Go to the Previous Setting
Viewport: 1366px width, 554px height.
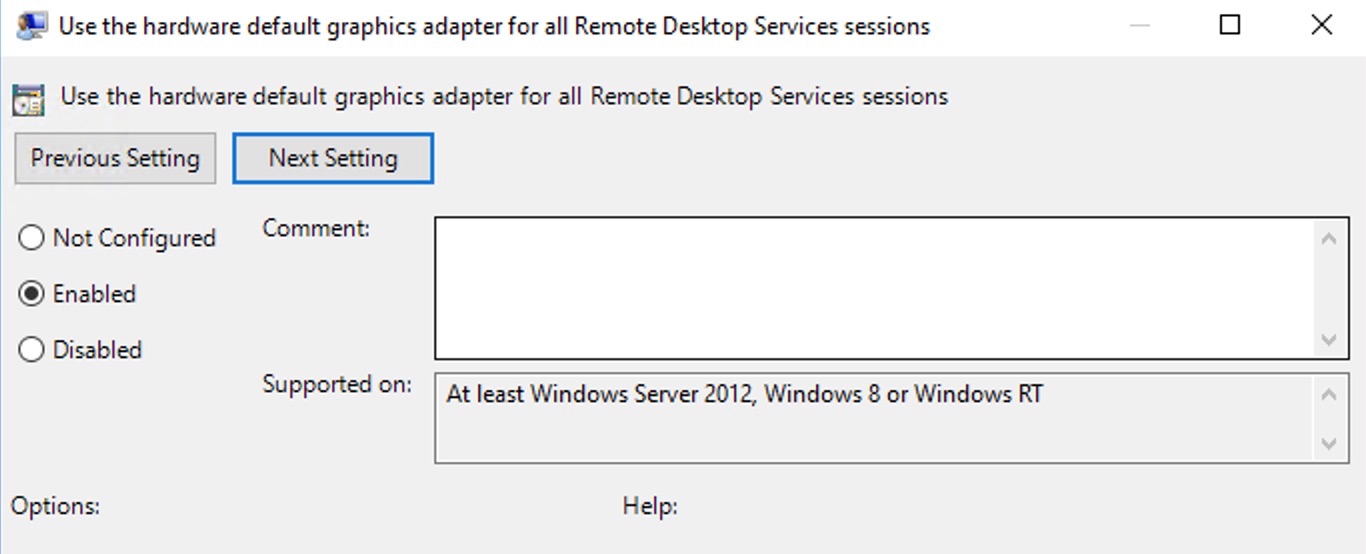point(115,158)
